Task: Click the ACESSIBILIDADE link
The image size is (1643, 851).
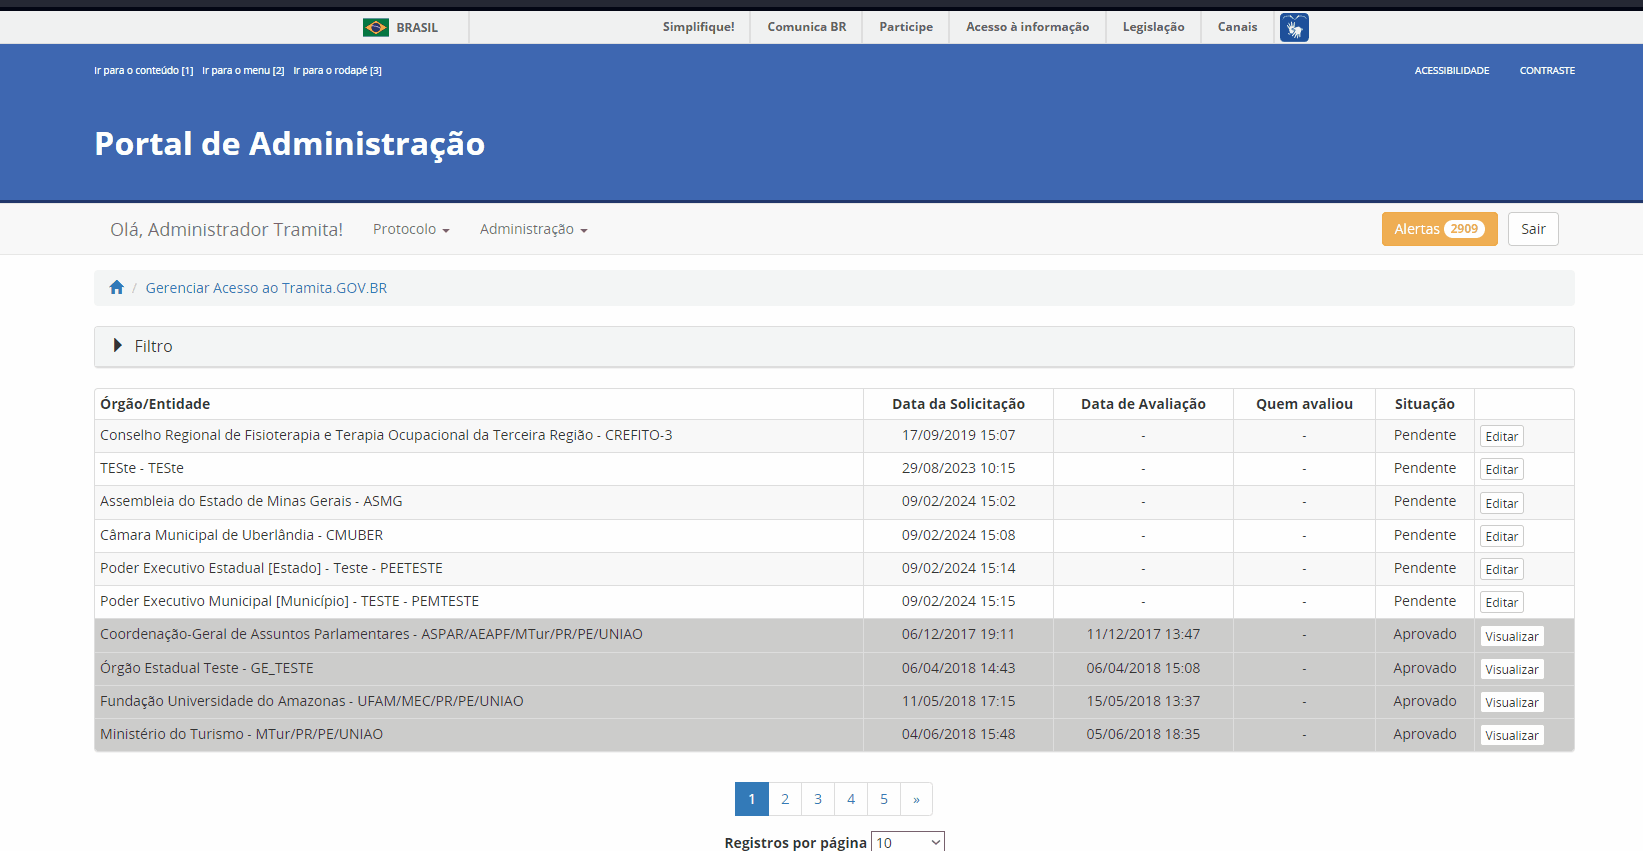Action: pyautogui.click(x=1452, y=71)
